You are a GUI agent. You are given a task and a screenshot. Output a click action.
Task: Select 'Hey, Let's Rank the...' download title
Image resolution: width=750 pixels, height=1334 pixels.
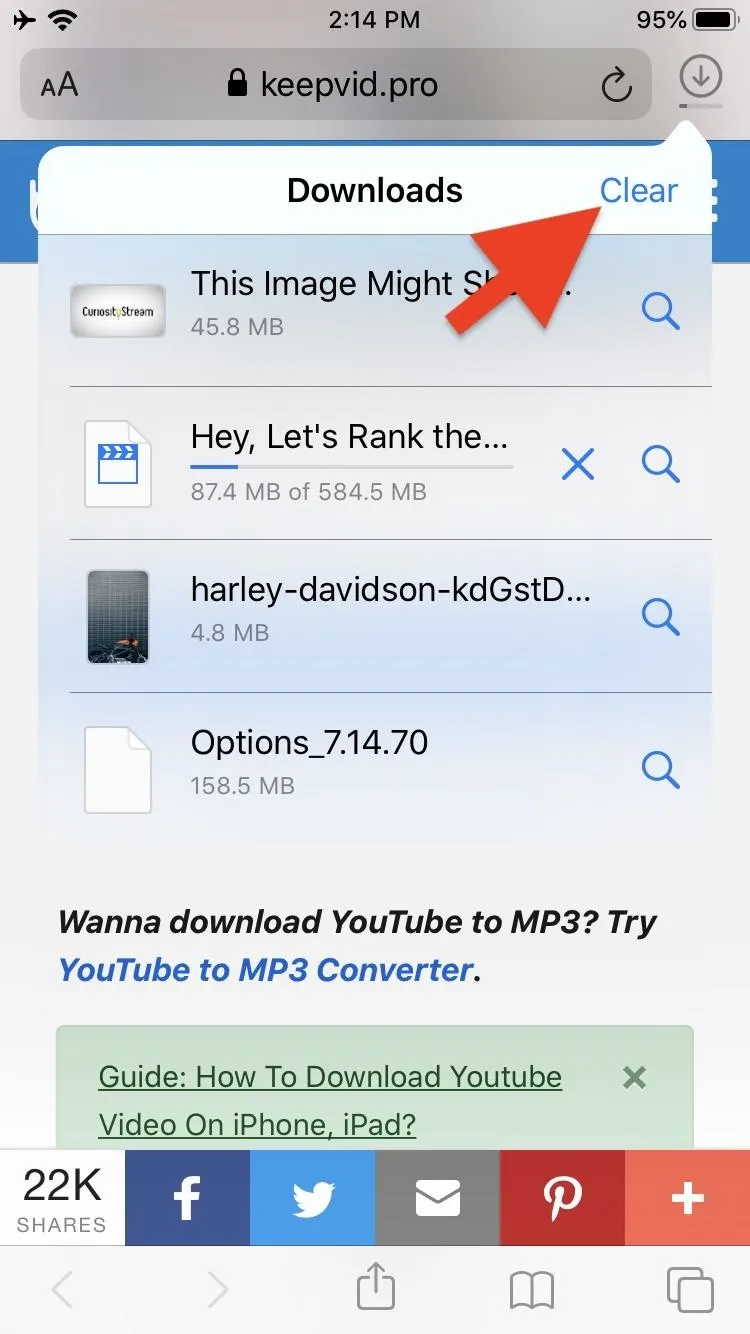coord(350,437)
